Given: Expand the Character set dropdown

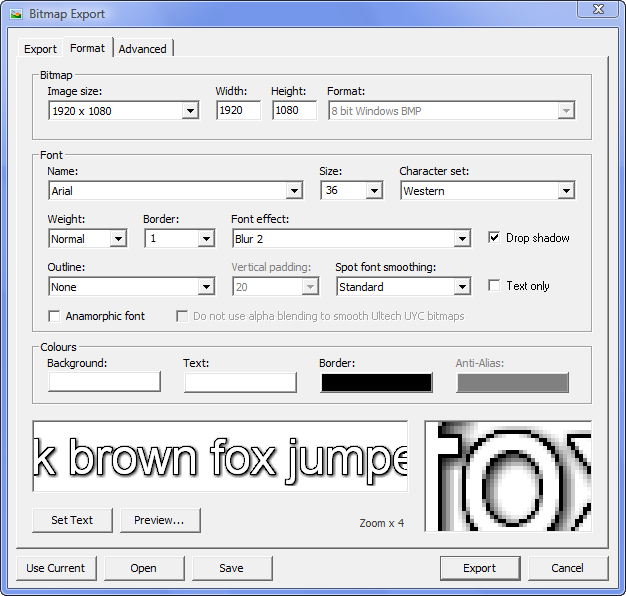Looking at the screenshot, I should tap(566, 191).
